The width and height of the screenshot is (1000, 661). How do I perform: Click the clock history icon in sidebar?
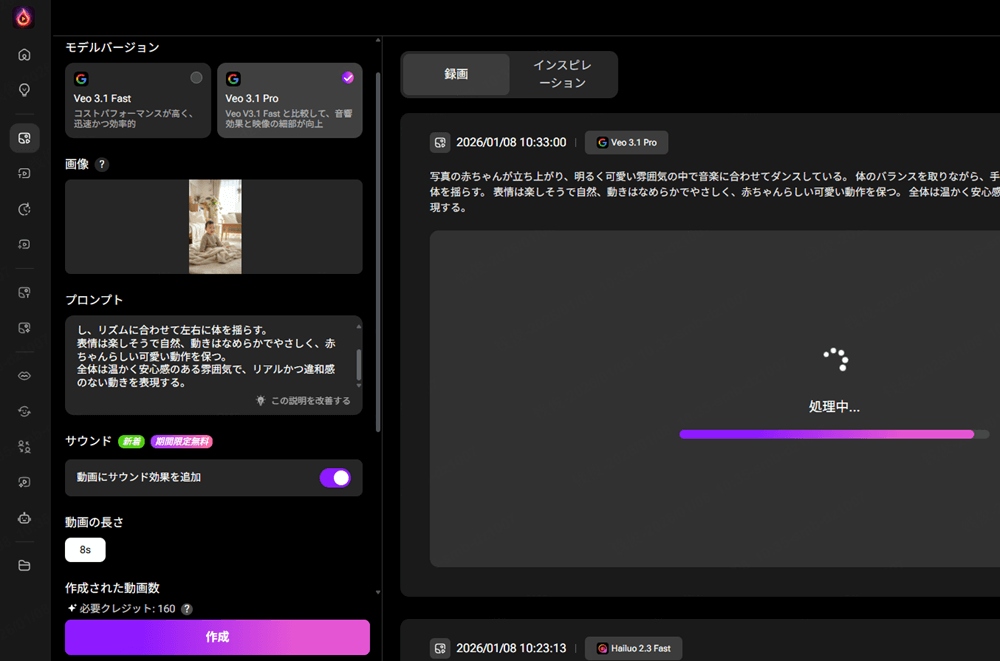23,209
